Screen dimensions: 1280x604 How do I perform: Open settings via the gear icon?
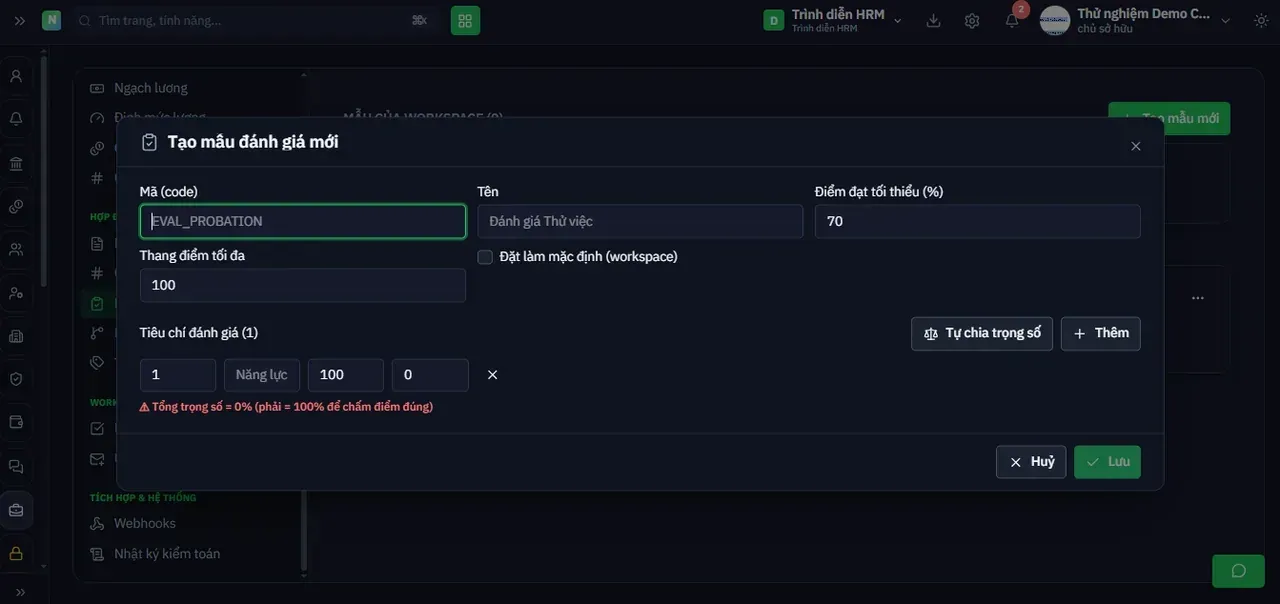click(x=972, y=20)
